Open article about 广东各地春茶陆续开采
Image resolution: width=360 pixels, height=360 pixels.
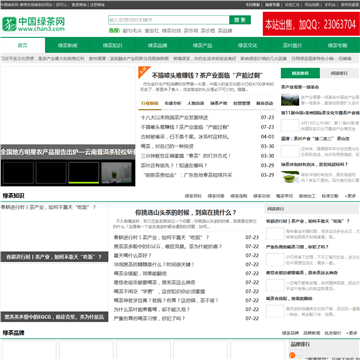(188, 175)
